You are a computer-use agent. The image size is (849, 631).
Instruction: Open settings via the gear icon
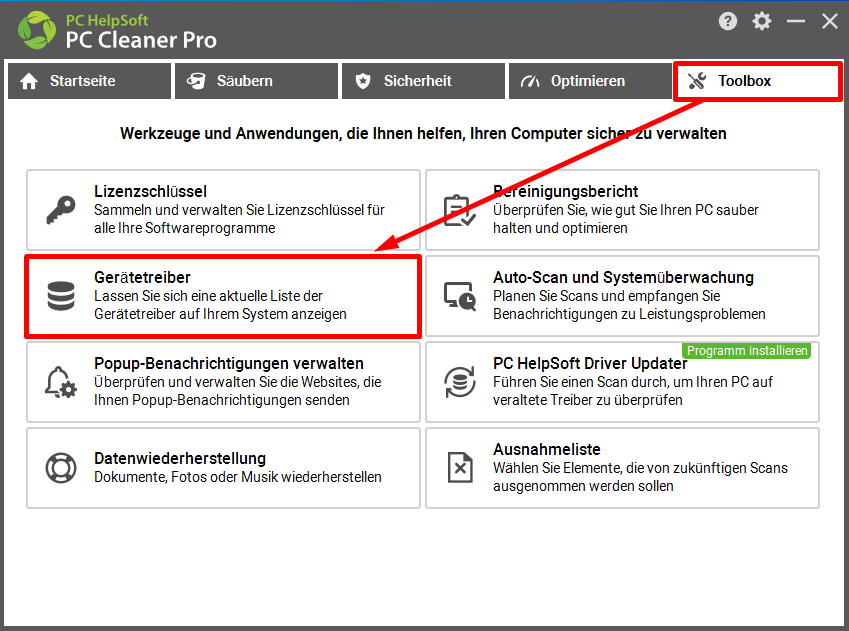[x=762, y=21]
